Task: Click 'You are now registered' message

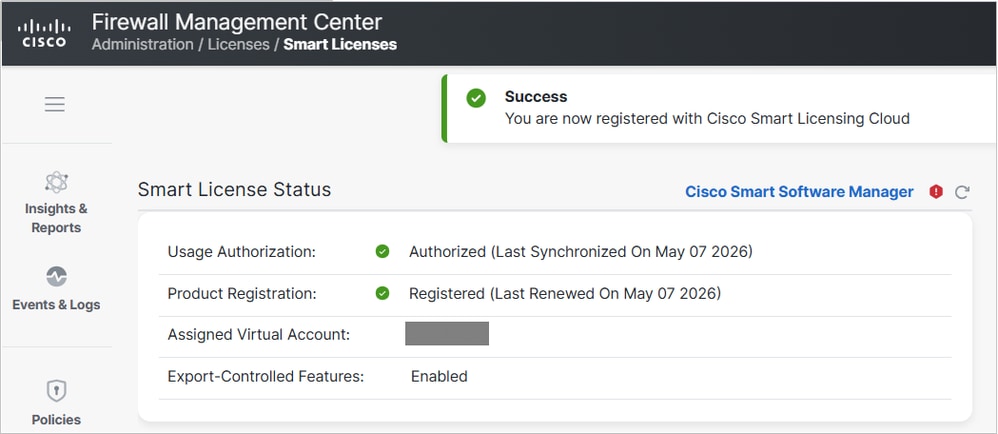Action: pyautogui.click(x=707, y=118)
